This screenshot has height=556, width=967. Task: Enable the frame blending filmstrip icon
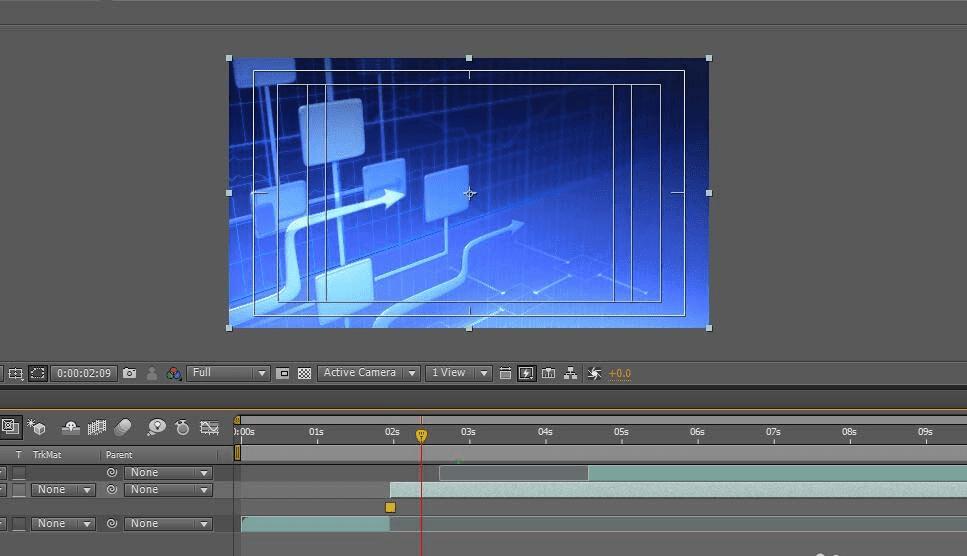[x=97, y=428]
